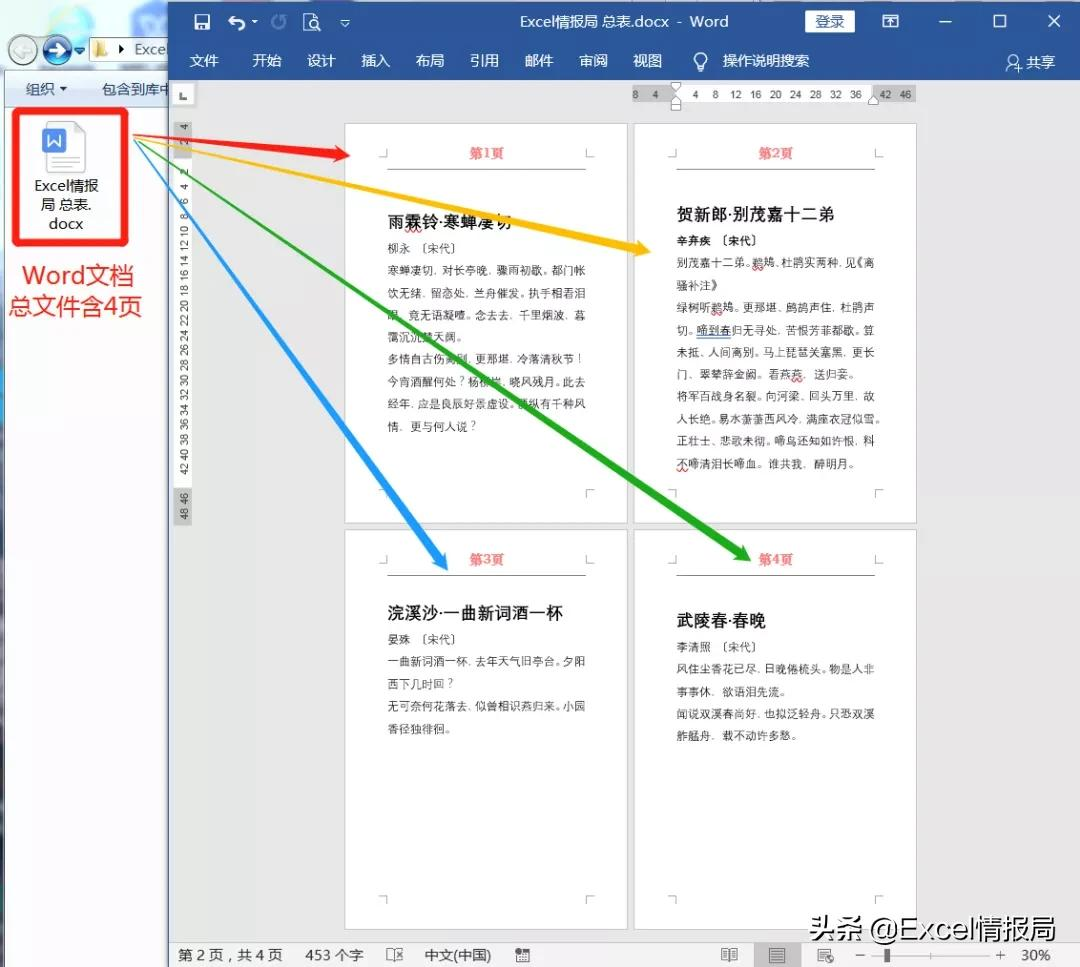
Task: Click the Redo/Repeat icon
Action: tap(278, 22)
